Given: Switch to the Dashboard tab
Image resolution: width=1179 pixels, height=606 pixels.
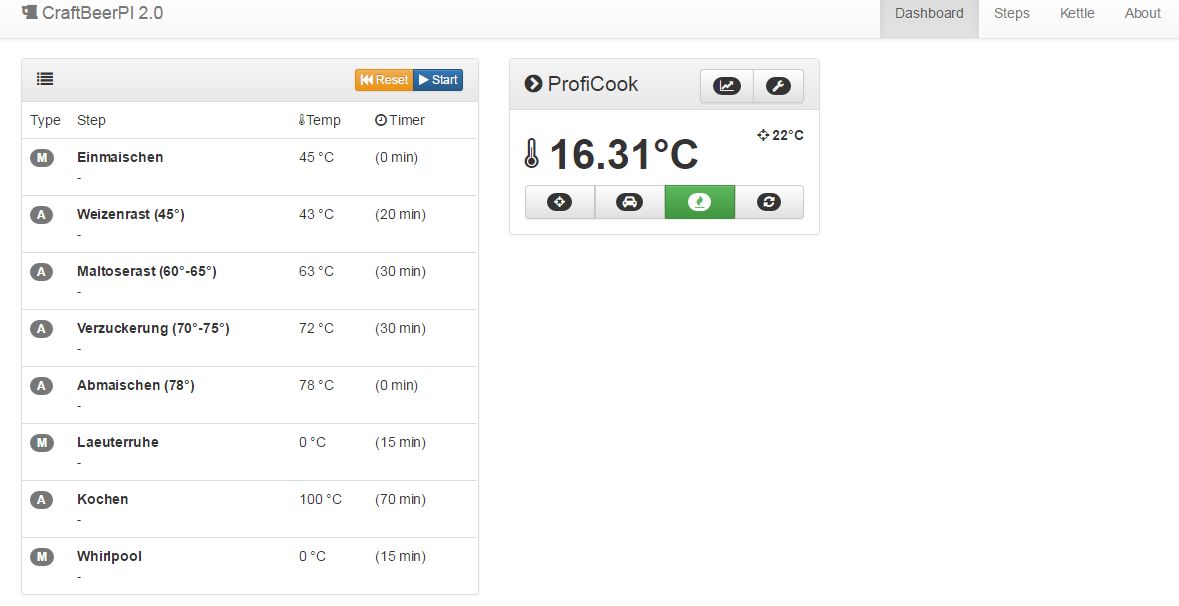Looking at the screenshot, I should click(x=929, y=14).
